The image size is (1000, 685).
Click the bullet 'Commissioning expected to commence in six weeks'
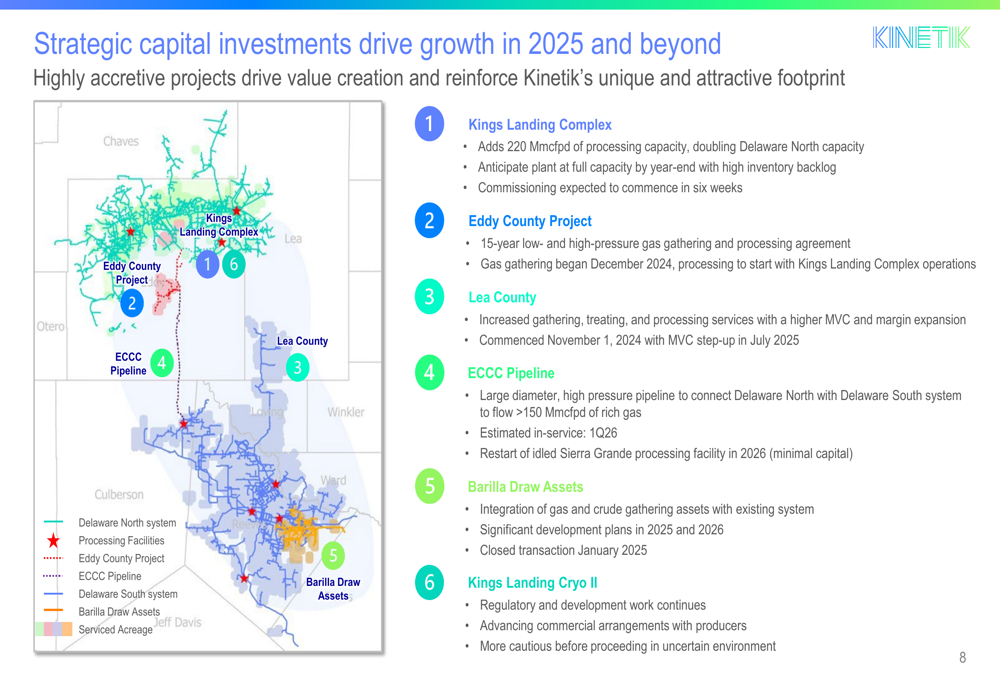(610, 188)
